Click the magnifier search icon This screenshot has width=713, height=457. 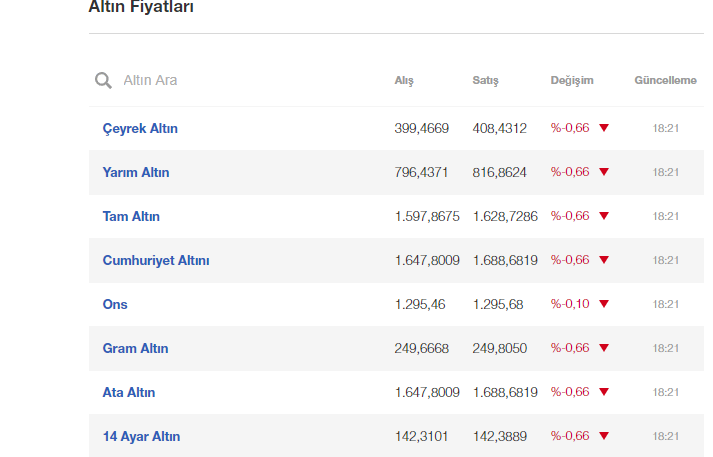pos(103,80)
